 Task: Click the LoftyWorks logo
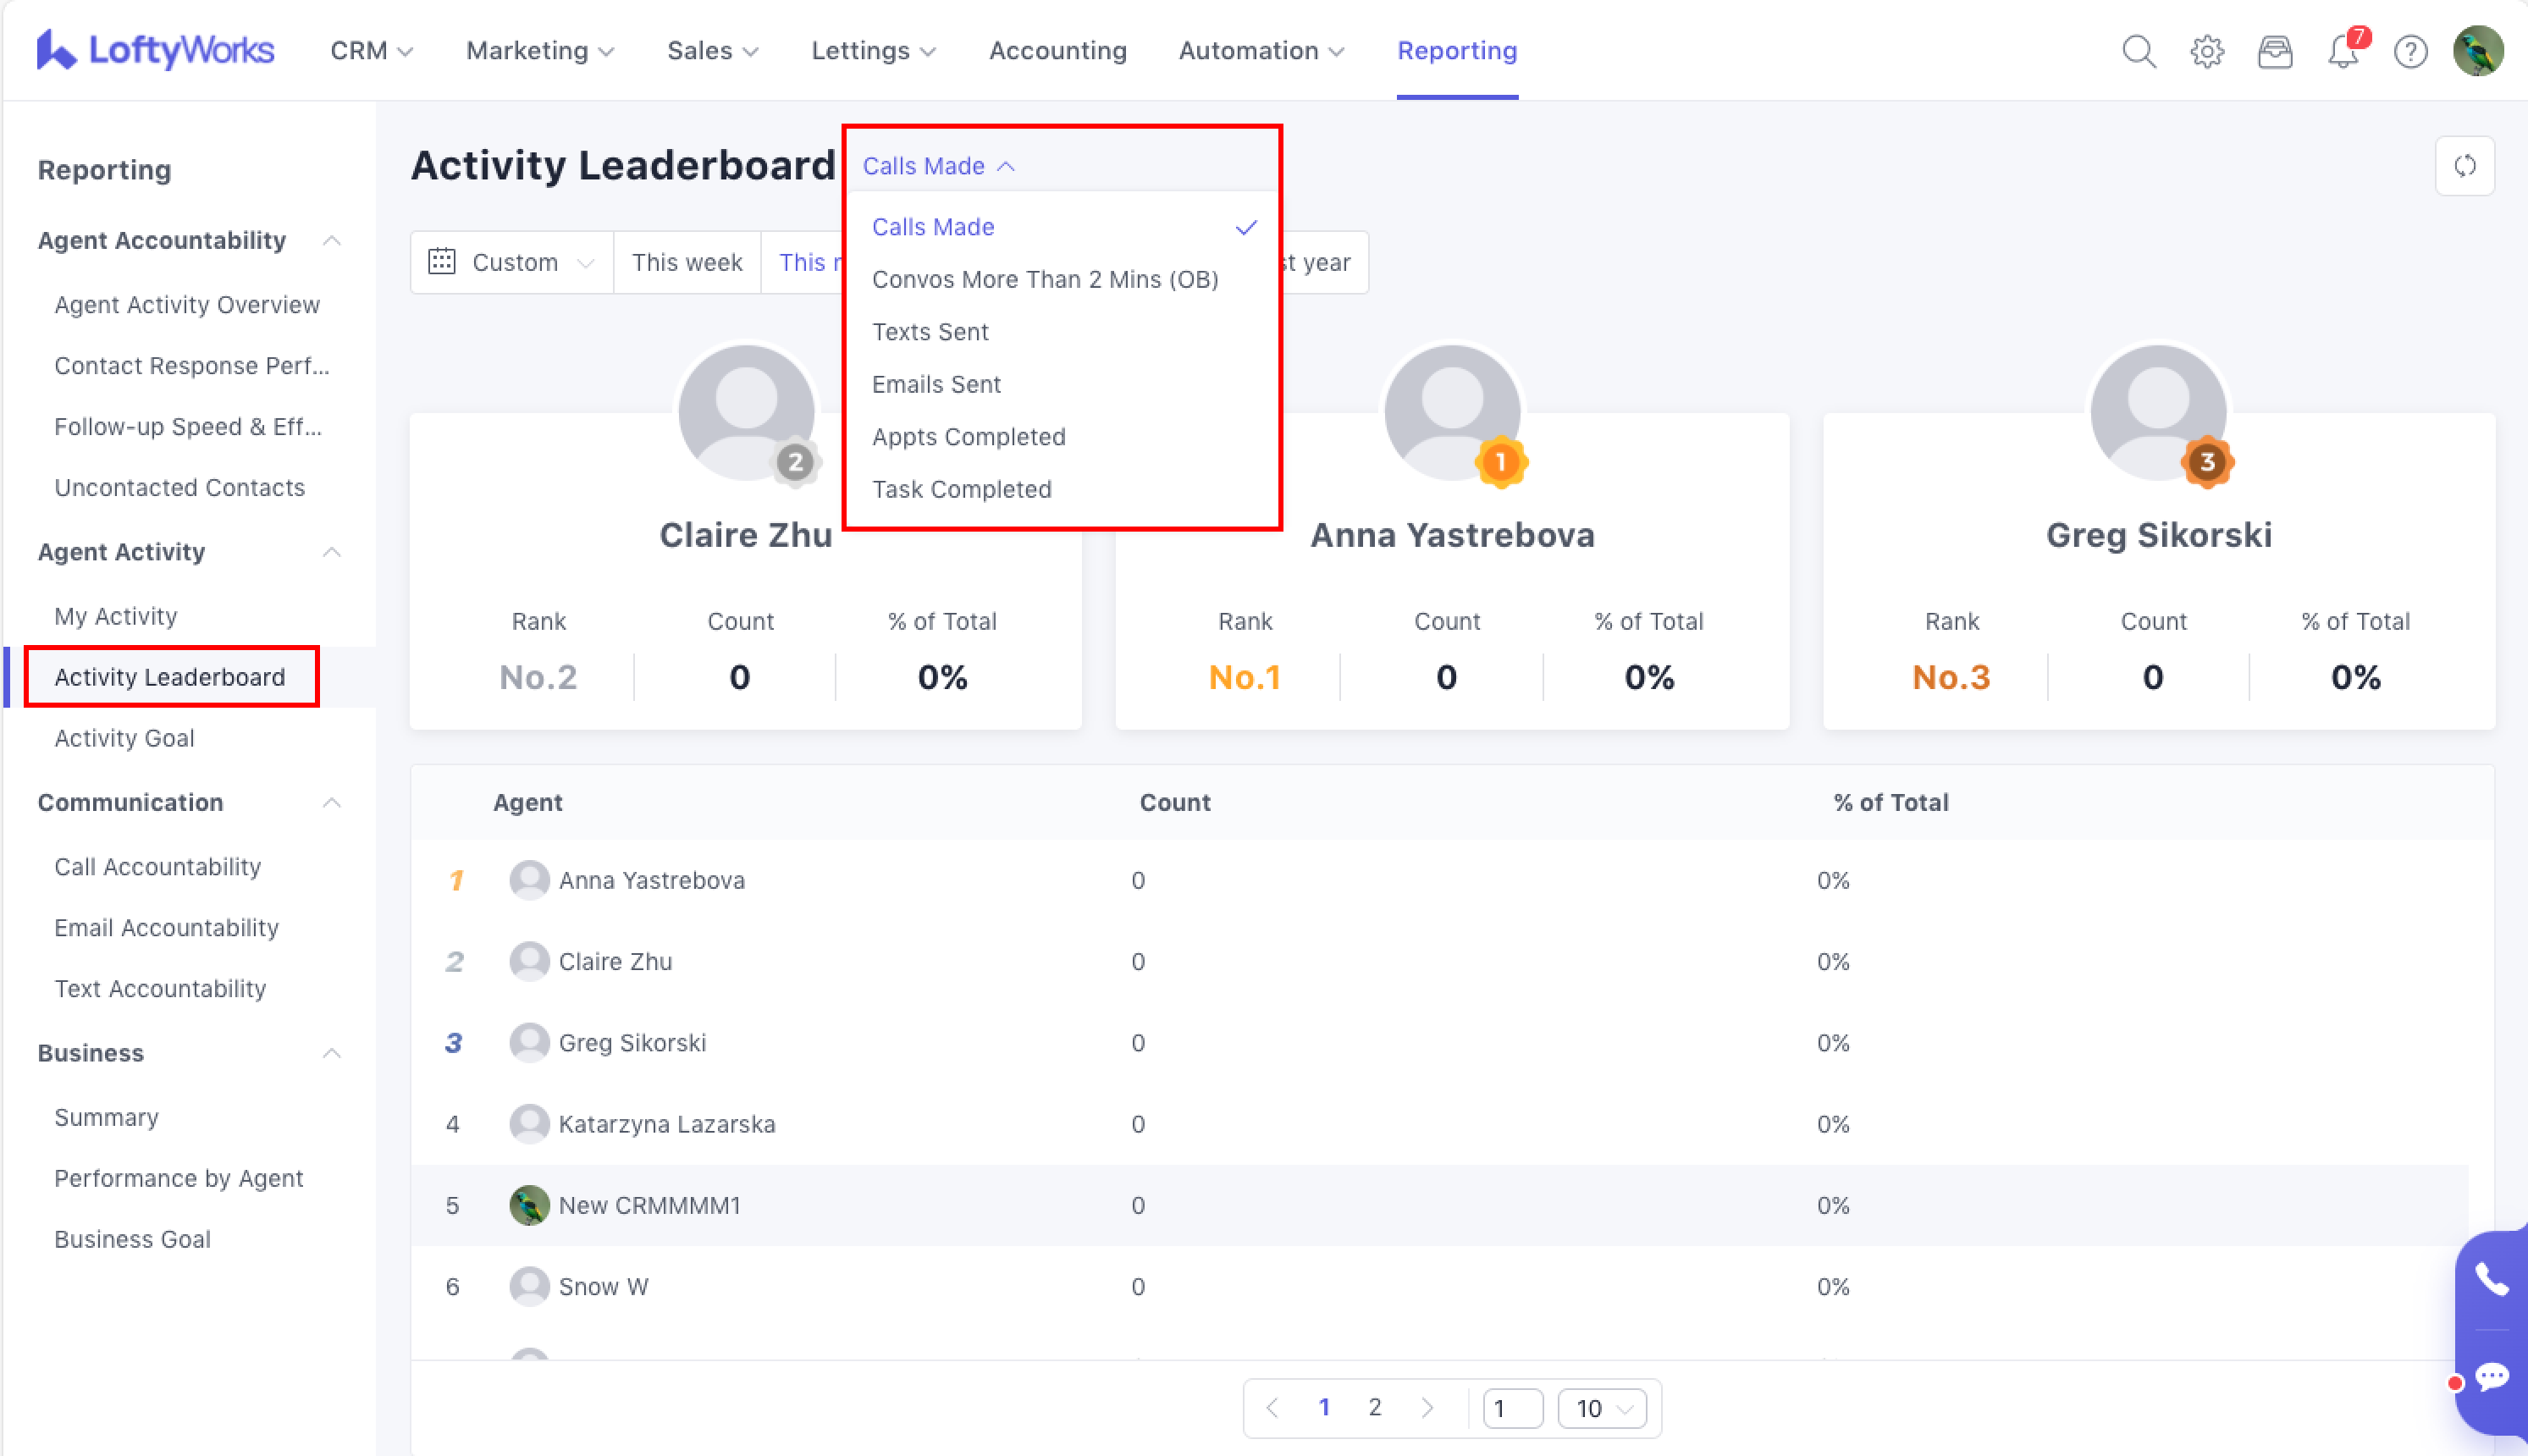pyautogui.click(x=155, y=50)
